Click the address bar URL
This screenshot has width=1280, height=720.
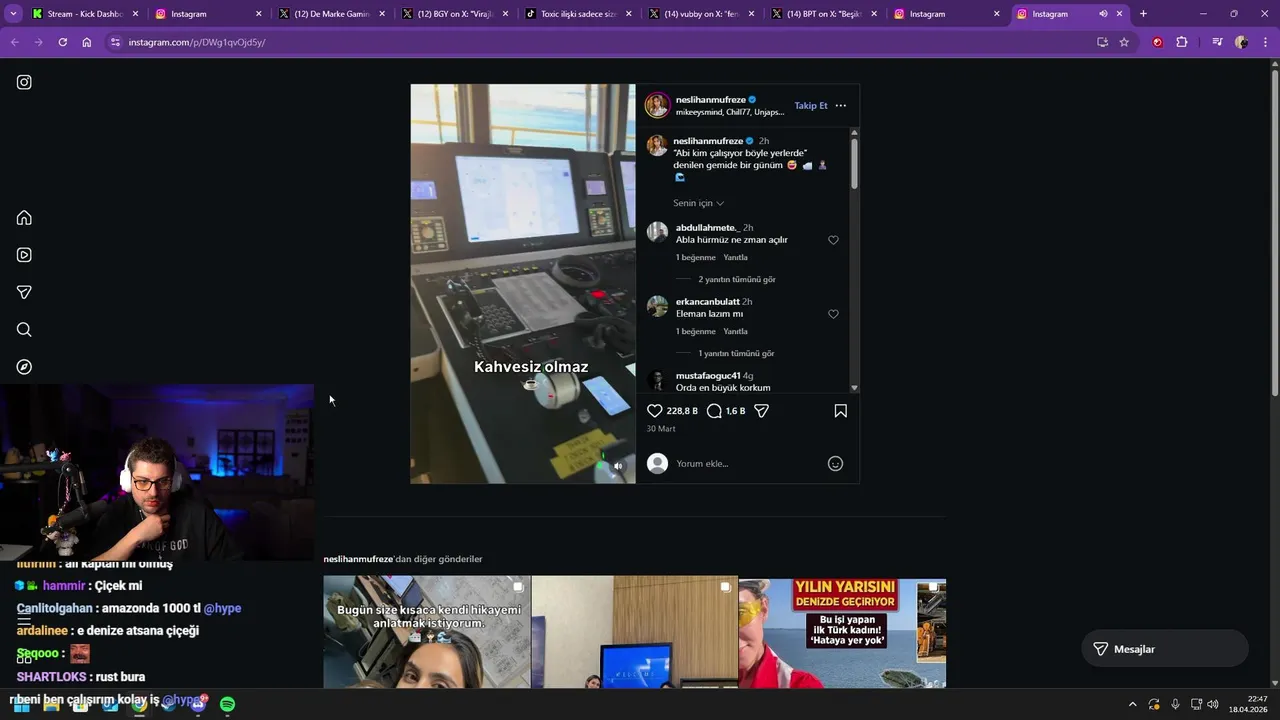197,42
